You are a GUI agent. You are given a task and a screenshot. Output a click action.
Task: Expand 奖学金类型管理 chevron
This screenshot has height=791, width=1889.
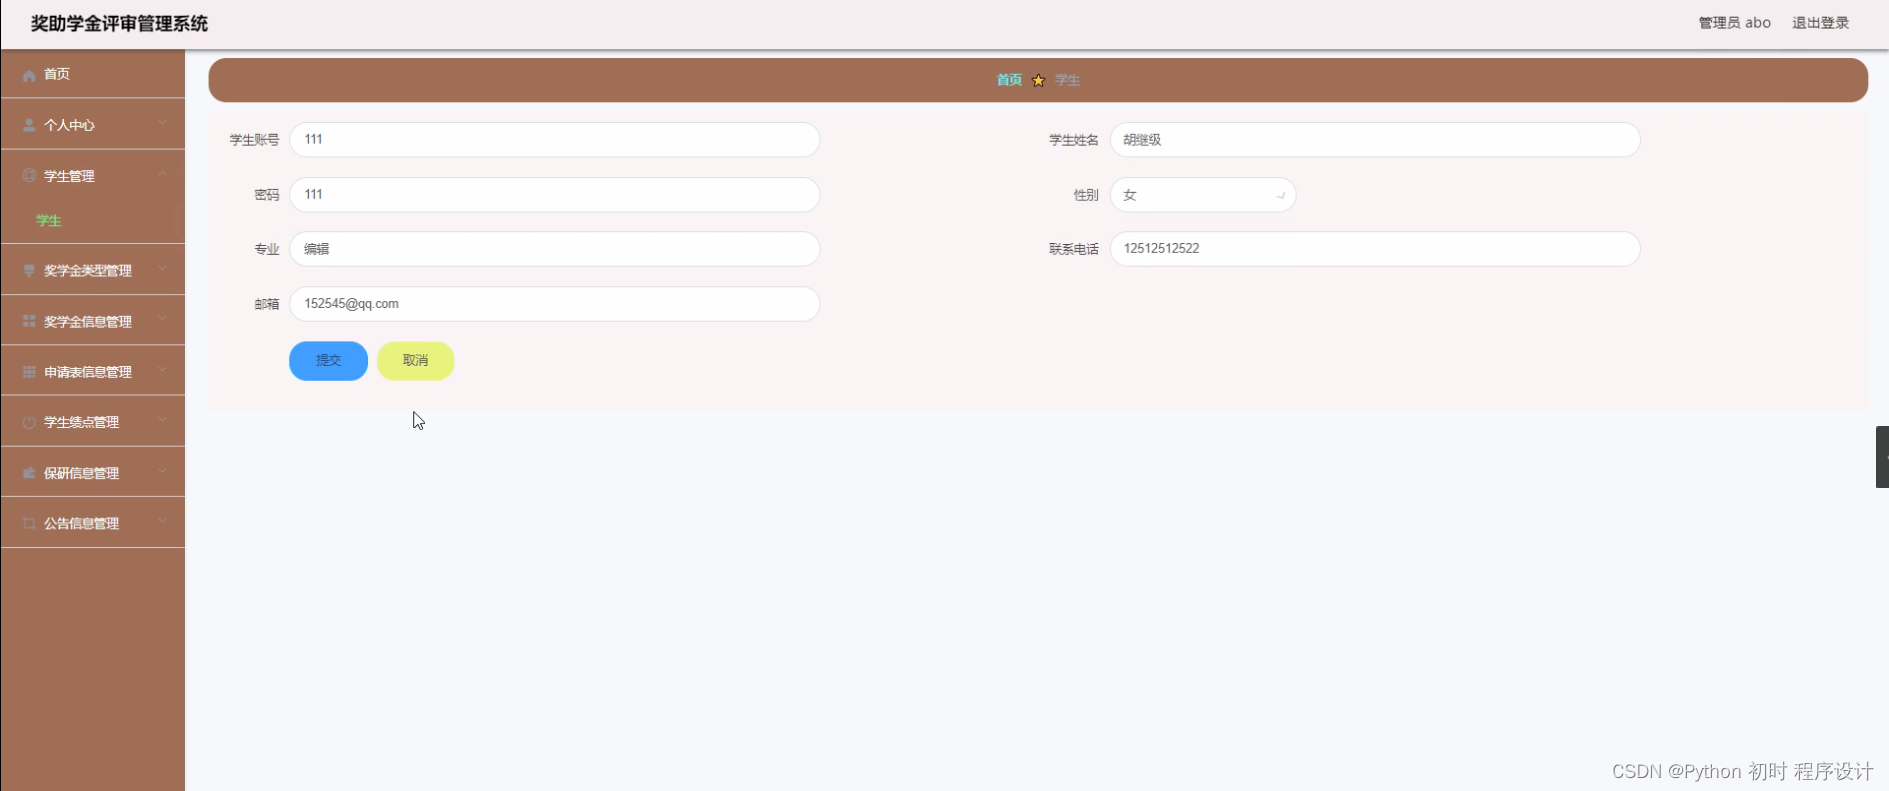tap(162, 269)
